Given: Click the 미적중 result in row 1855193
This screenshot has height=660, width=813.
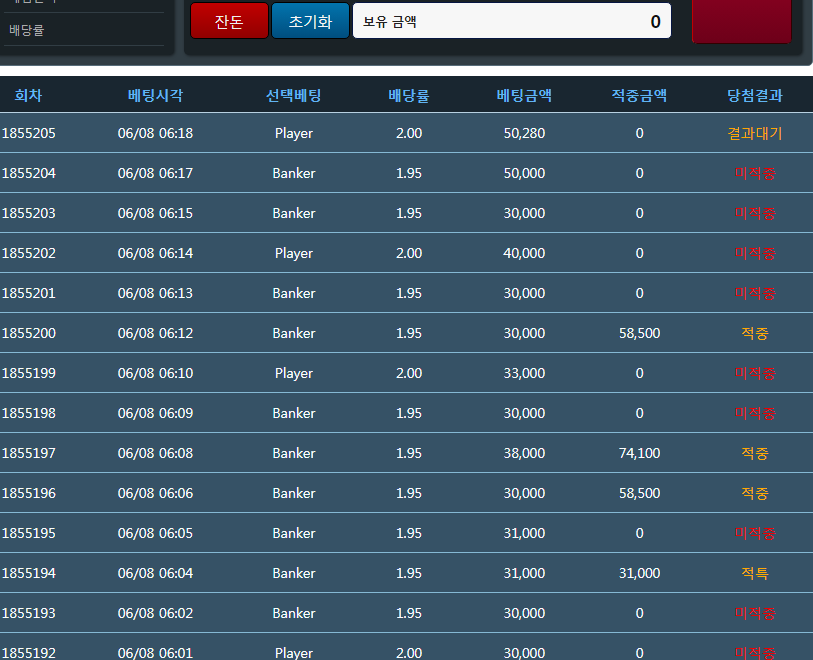Looking at the screenshot, I should 754,612.
